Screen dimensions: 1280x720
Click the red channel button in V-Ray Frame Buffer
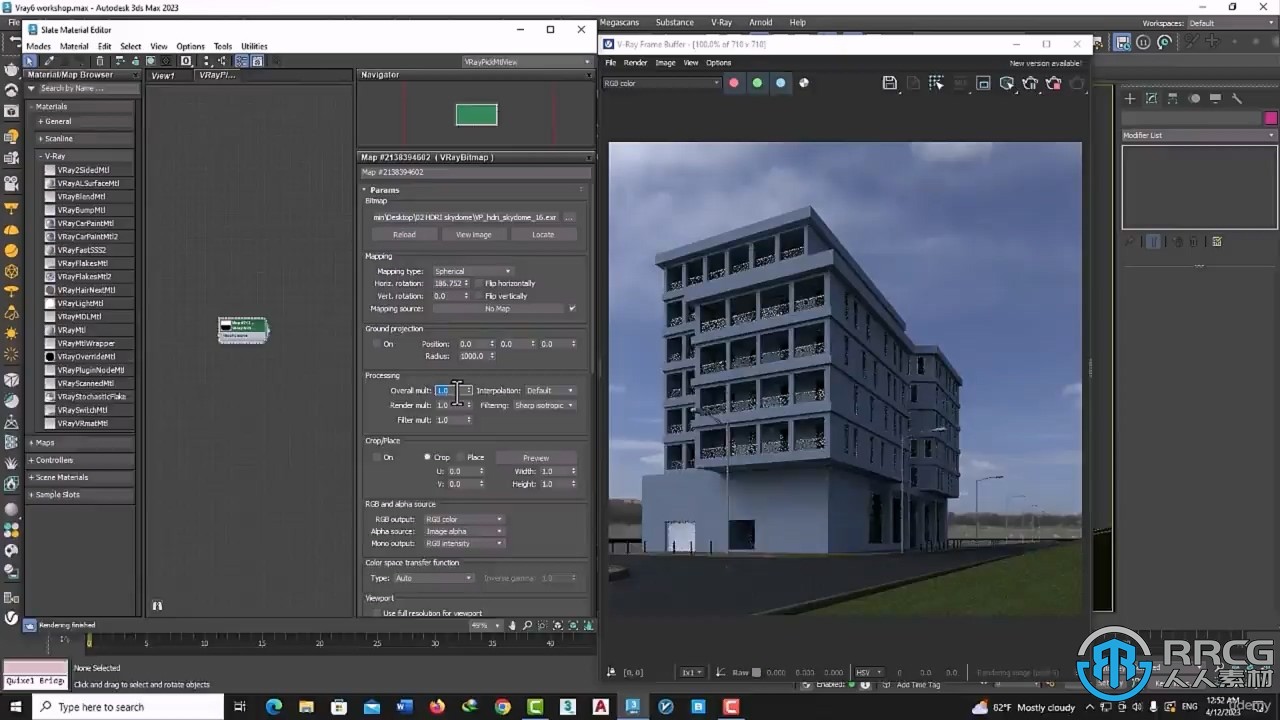tap(733, 83)
